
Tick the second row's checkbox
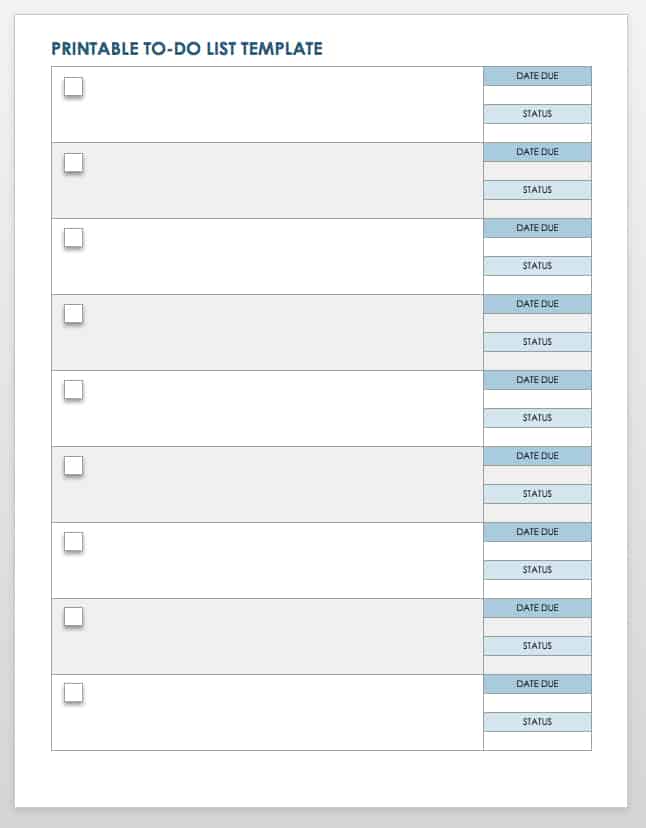(x=73, y=162)
